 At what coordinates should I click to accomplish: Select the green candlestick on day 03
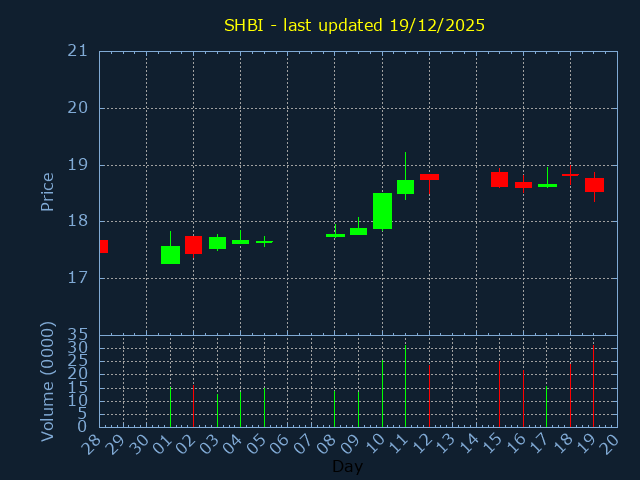[217, 243]
